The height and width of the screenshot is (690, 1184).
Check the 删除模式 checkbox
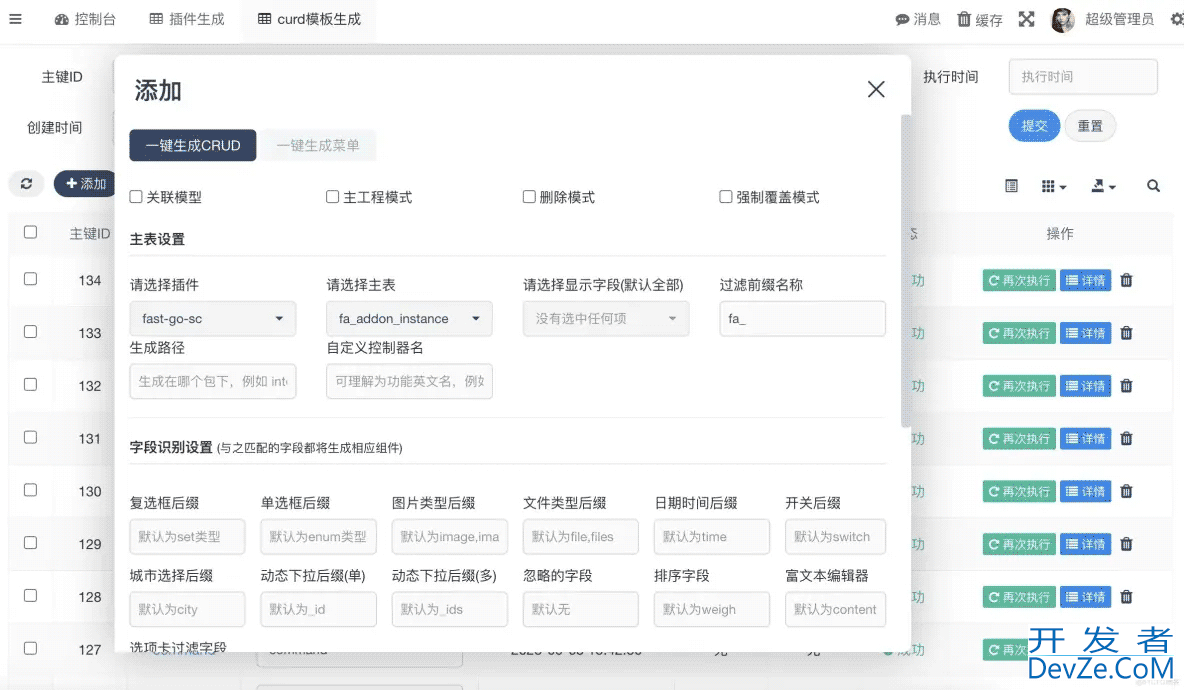[529, 197]
